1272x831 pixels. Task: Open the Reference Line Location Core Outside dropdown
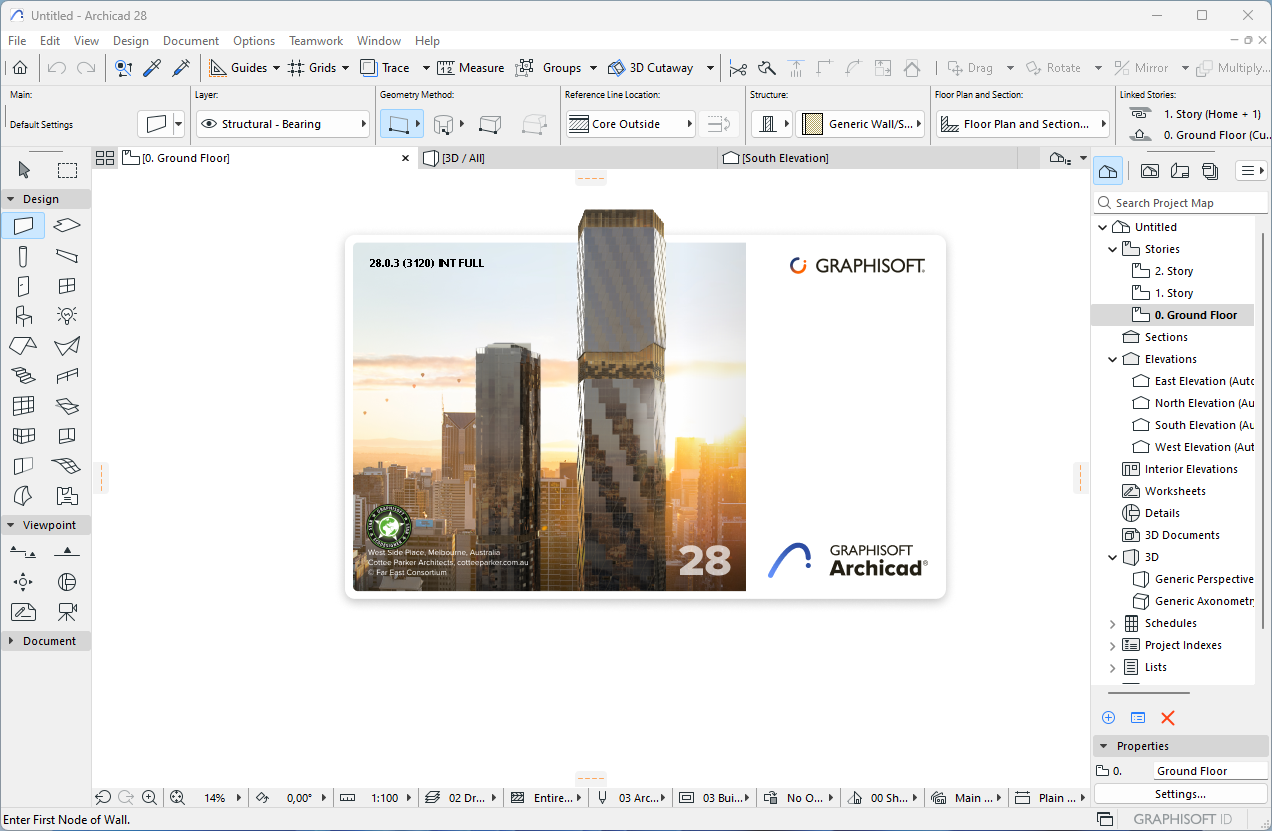(x=630, y=124)
